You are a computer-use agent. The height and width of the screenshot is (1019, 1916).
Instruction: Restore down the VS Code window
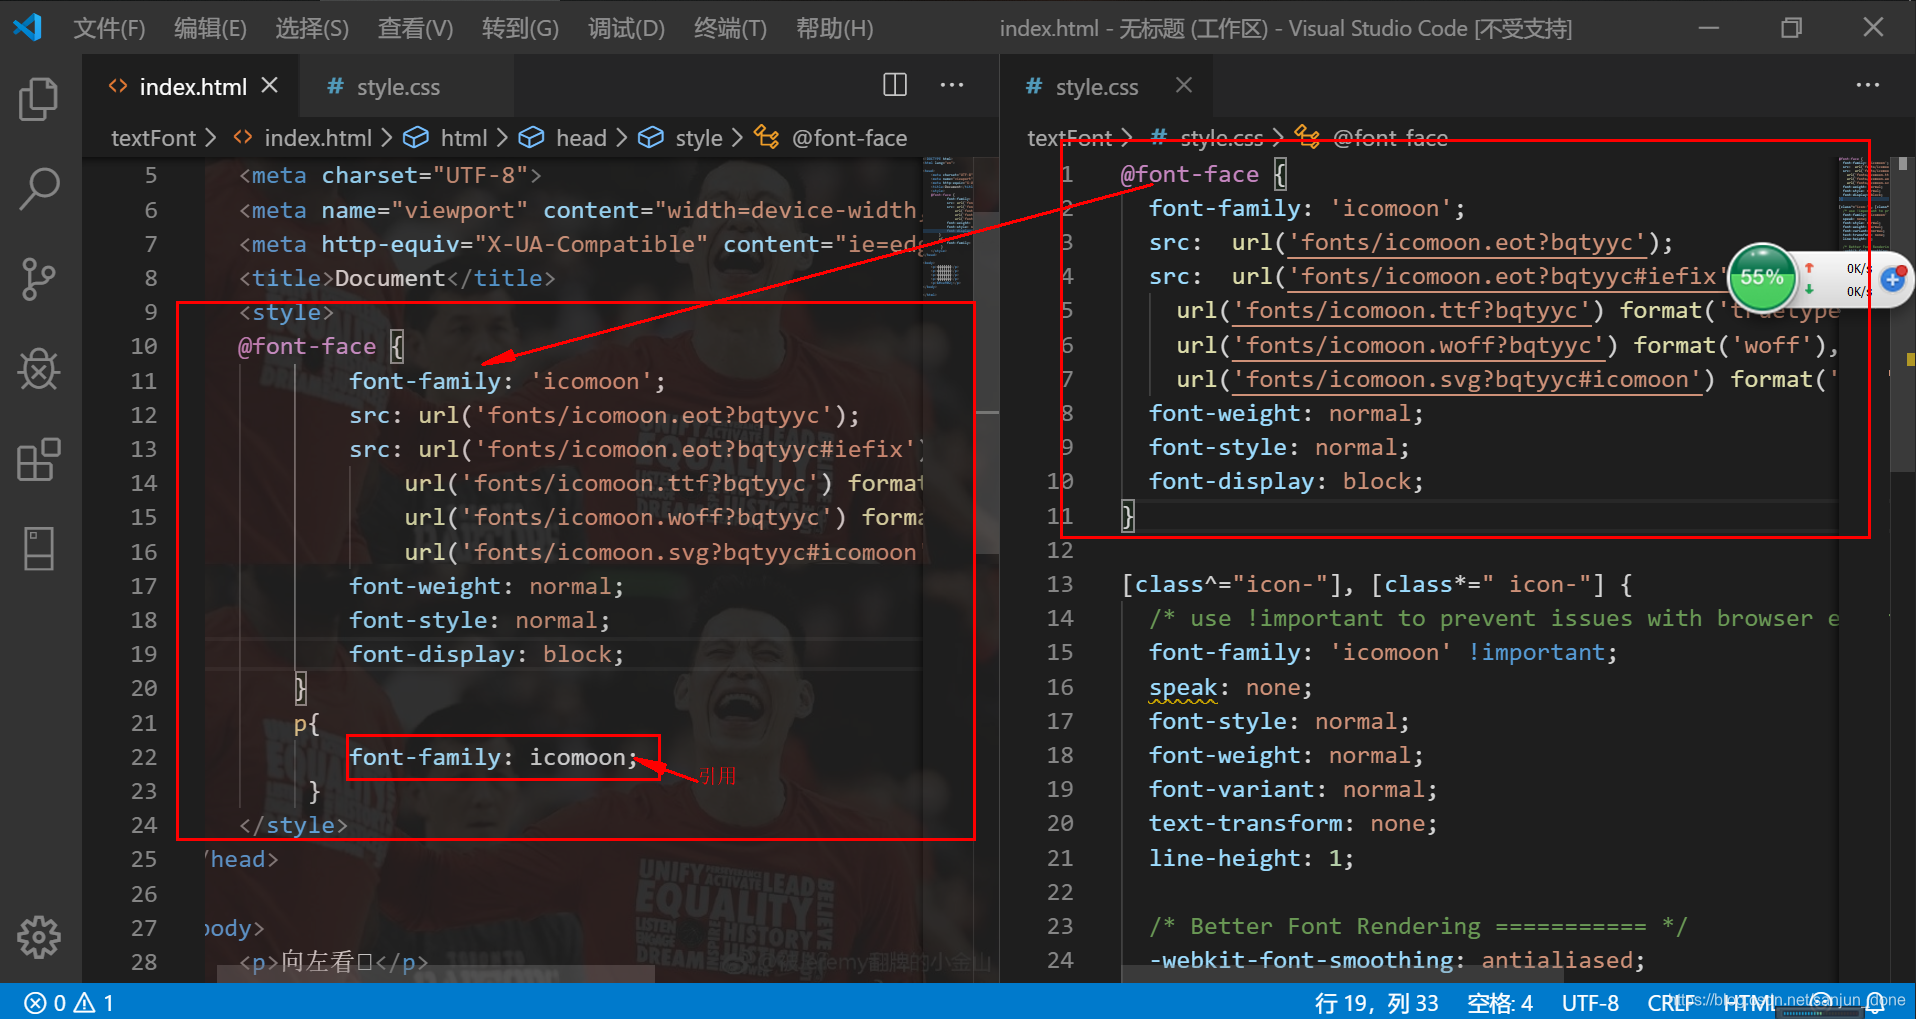(x=1791, y=27)
